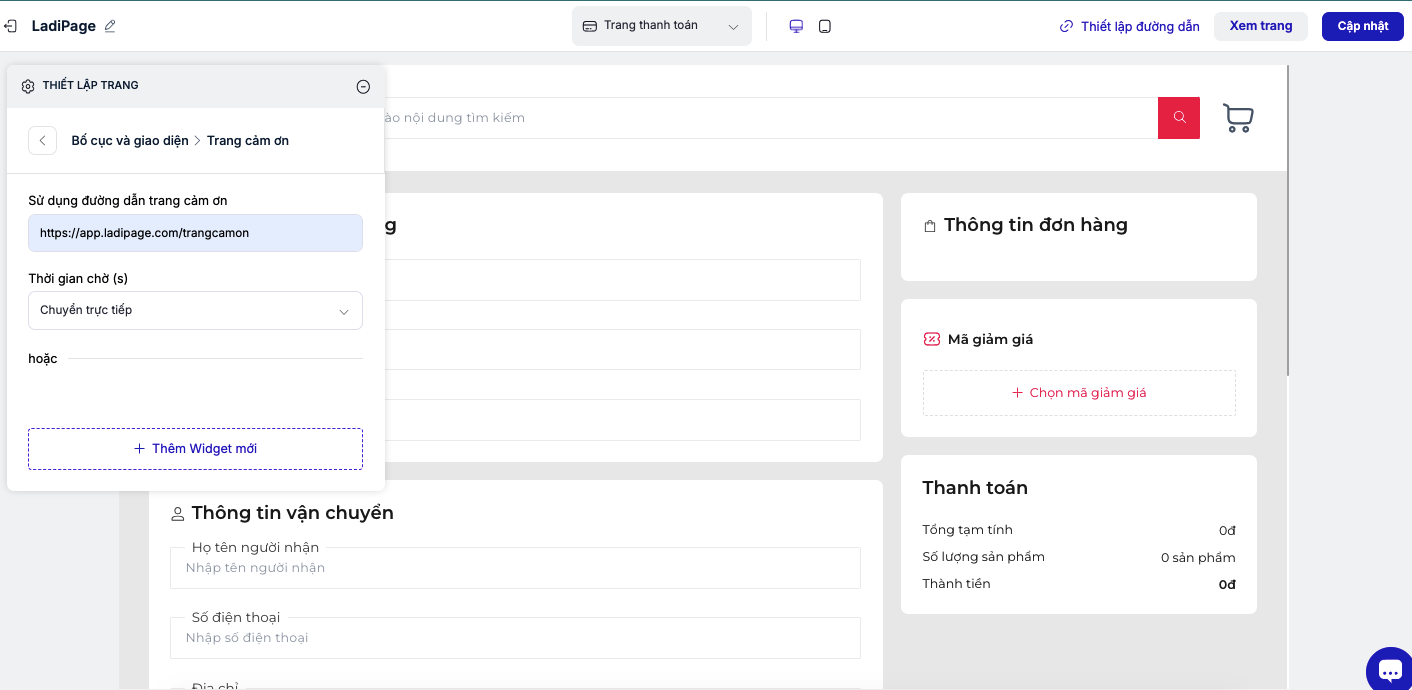Click the link icon of Thiết lập đường dẫn
Screen dimensions: 1412x690
(x=1067, y=26)
